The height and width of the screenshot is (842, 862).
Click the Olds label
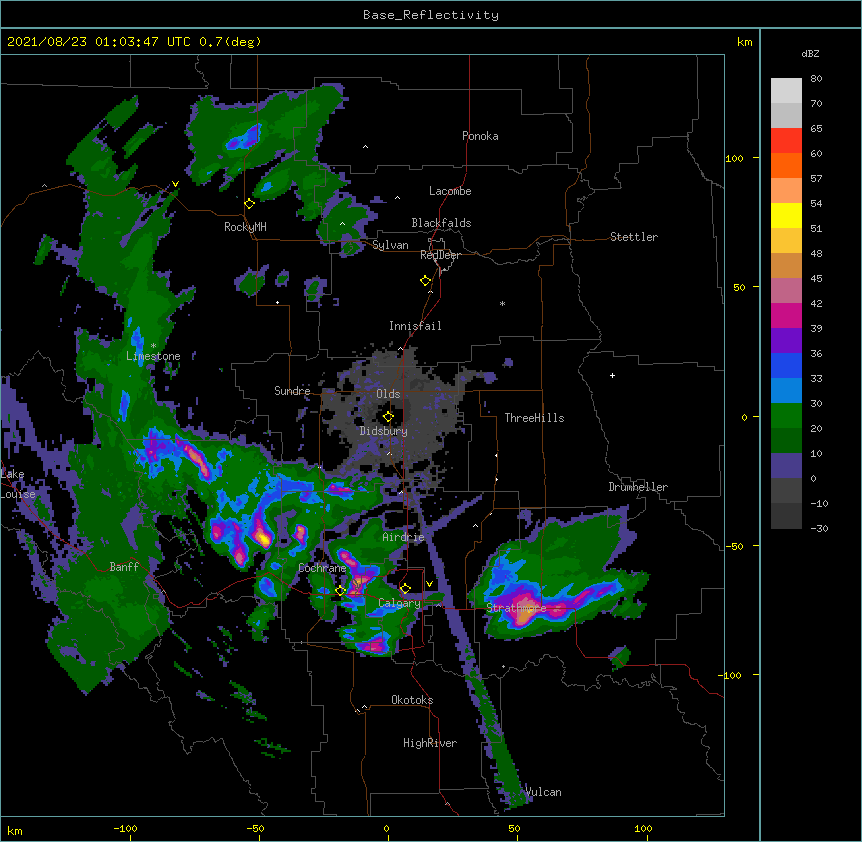(388, 394)
